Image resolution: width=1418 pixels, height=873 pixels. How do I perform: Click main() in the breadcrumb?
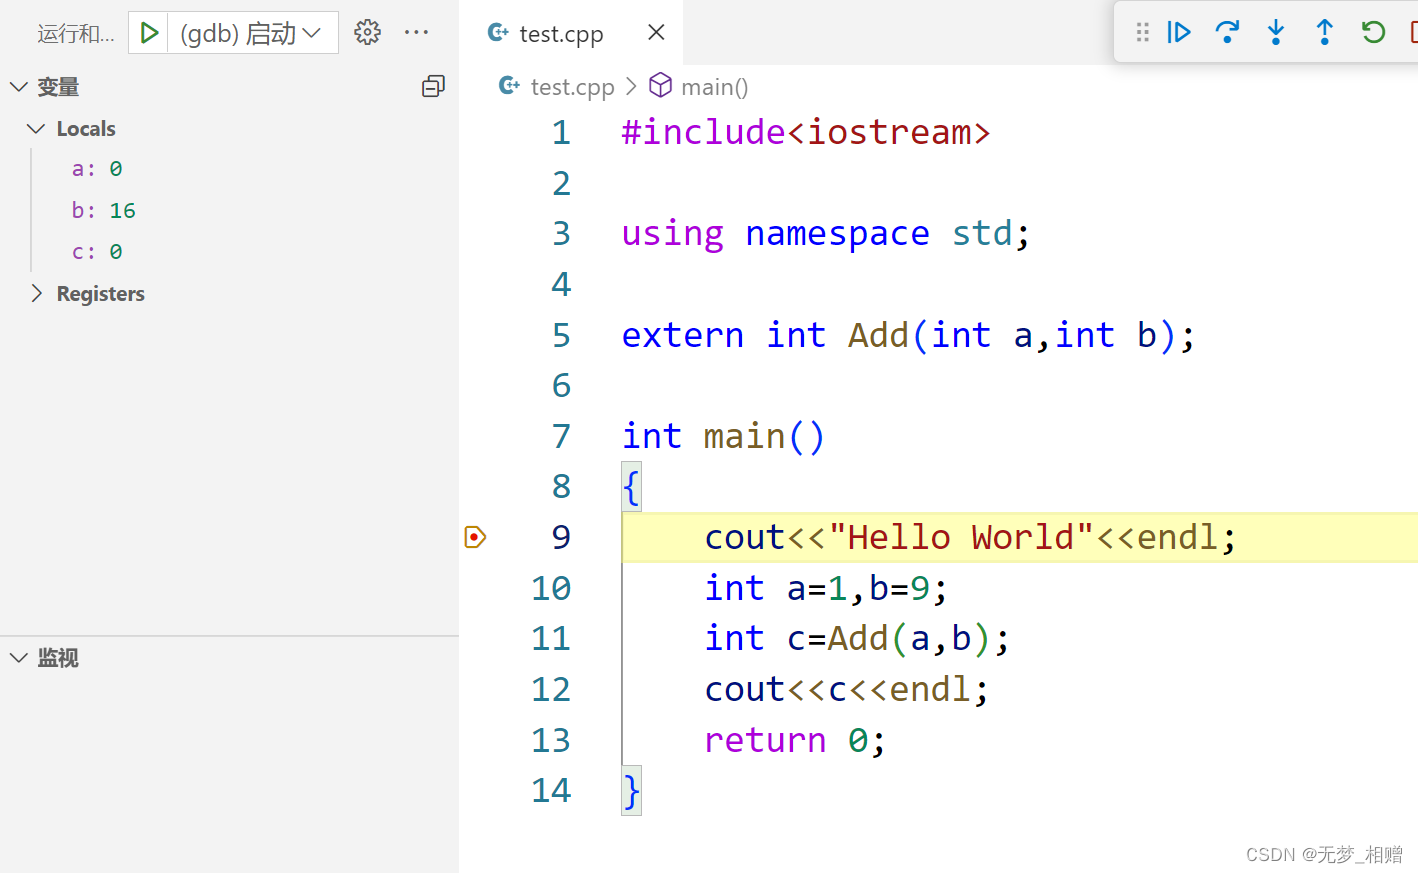pyautogui.click(x=714, y=87)
